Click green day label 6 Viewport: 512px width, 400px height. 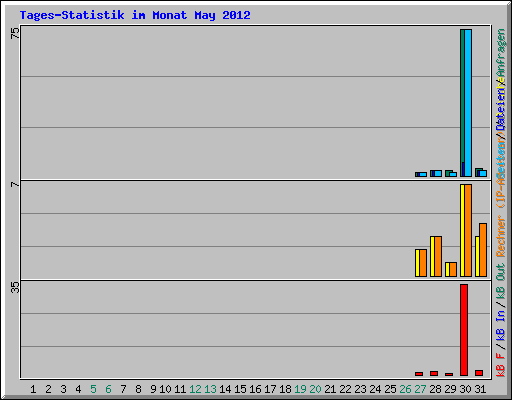[108, 389]
